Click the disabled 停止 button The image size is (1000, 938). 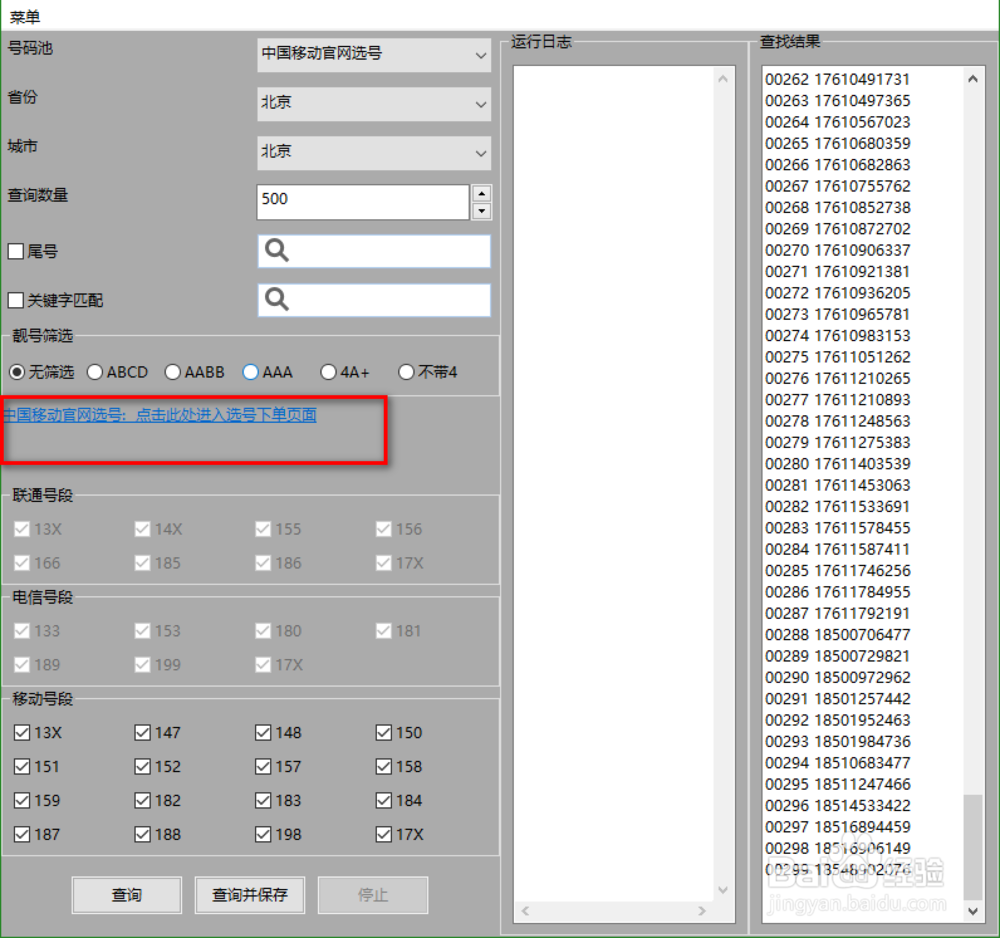point(372,895)
